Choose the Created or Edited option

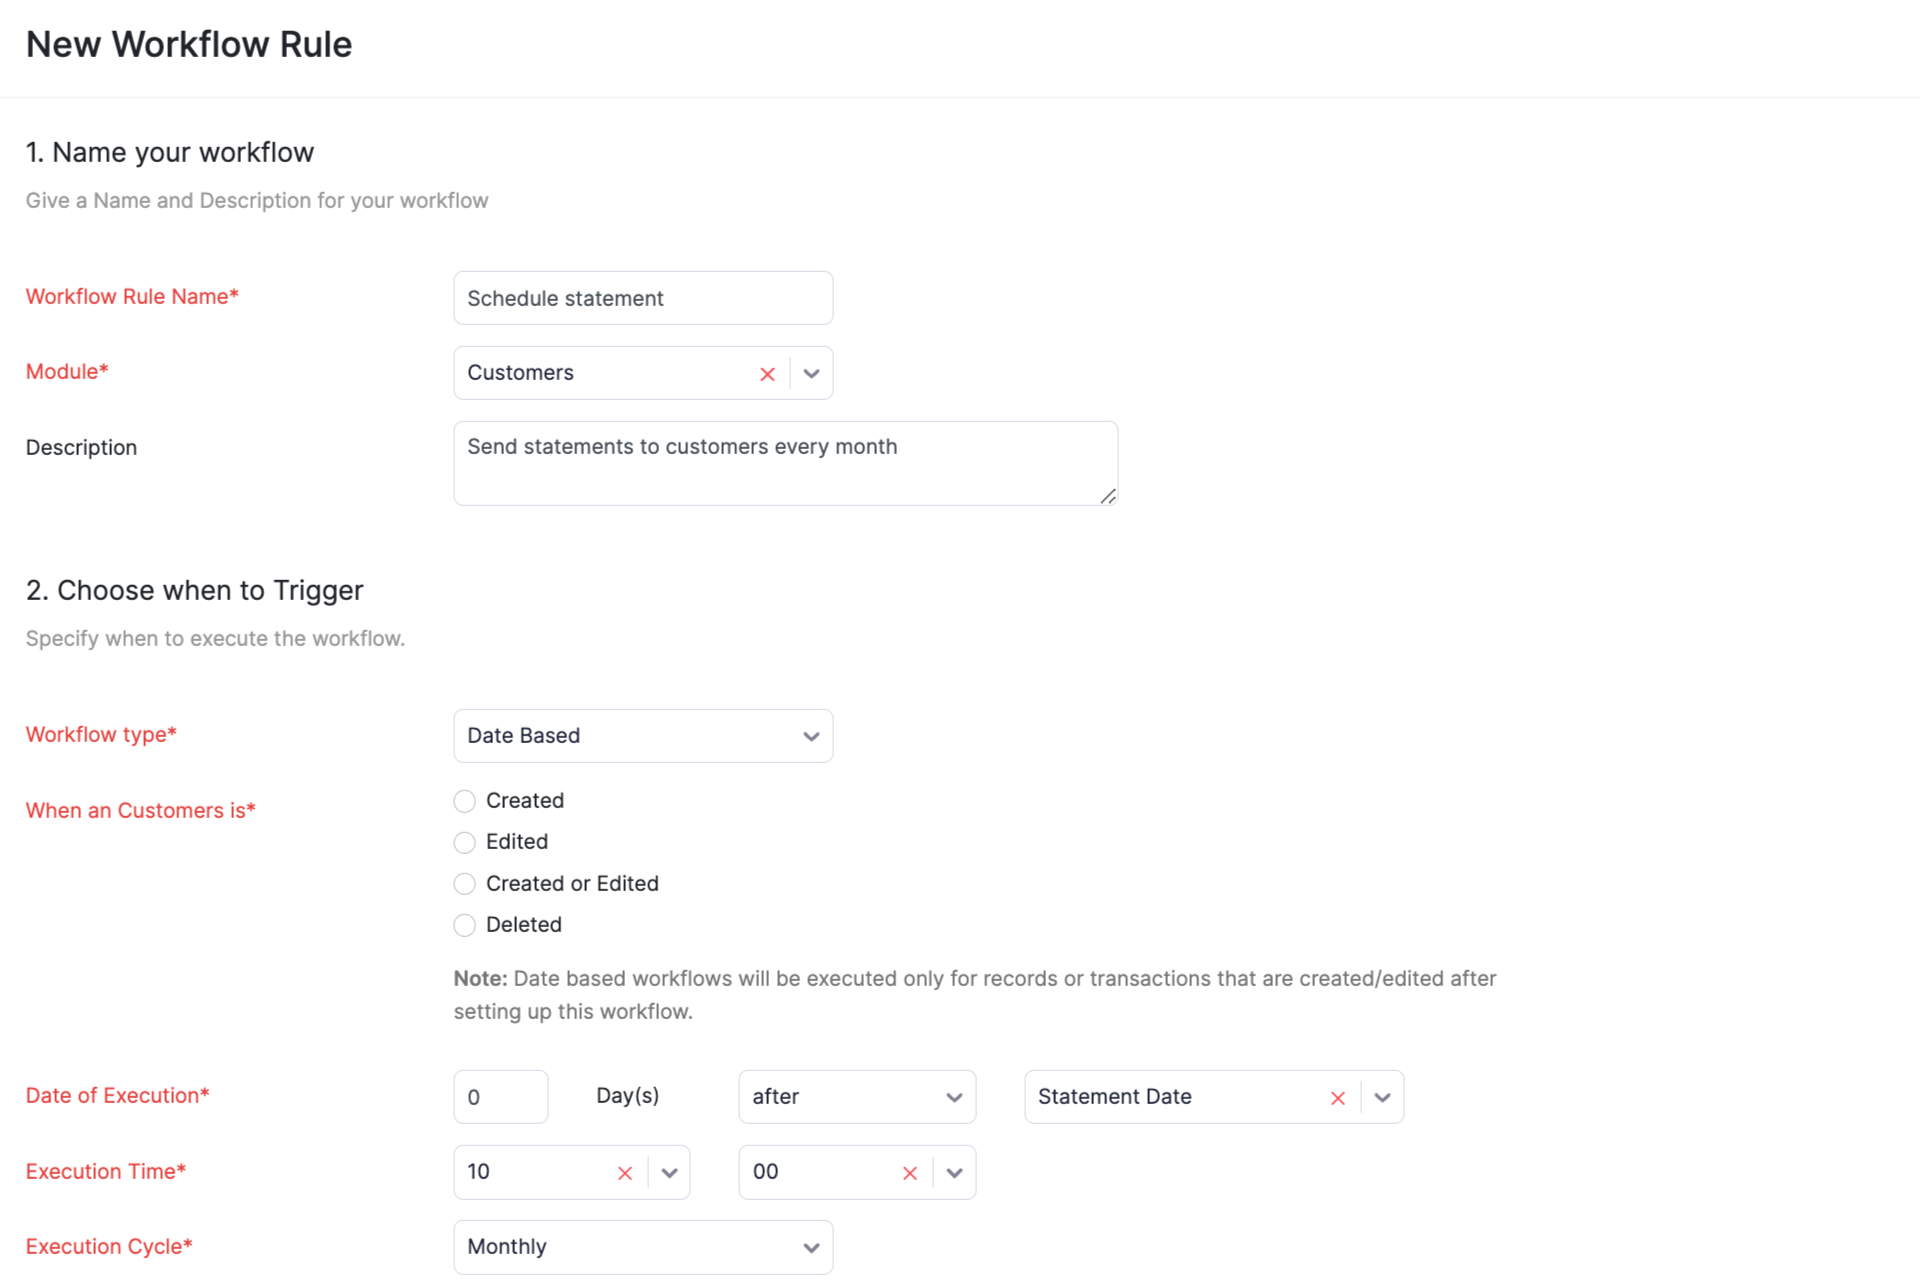(464, 884)
